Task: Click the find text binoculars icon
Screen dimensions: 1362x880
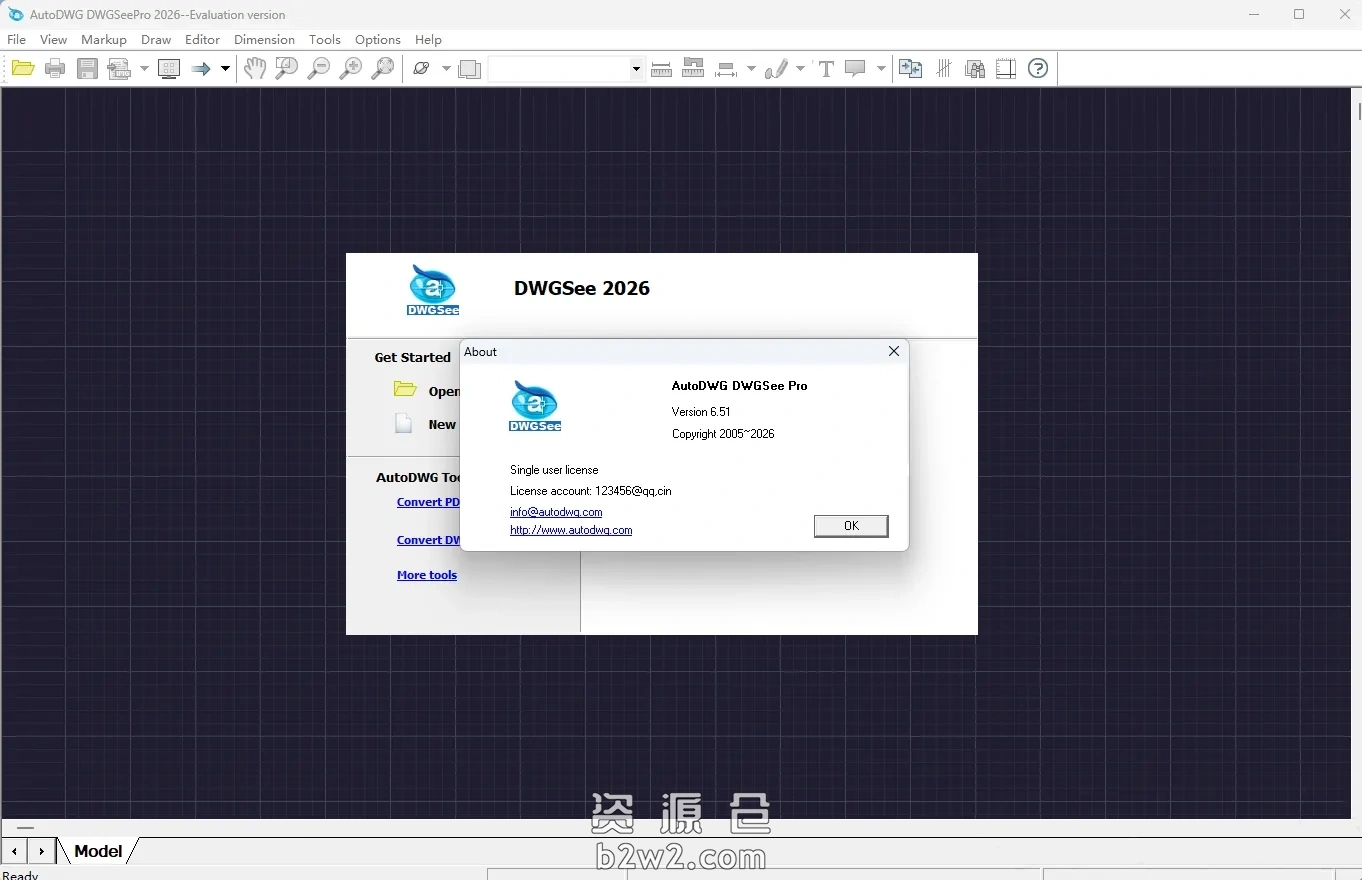Action: point(975,69)
